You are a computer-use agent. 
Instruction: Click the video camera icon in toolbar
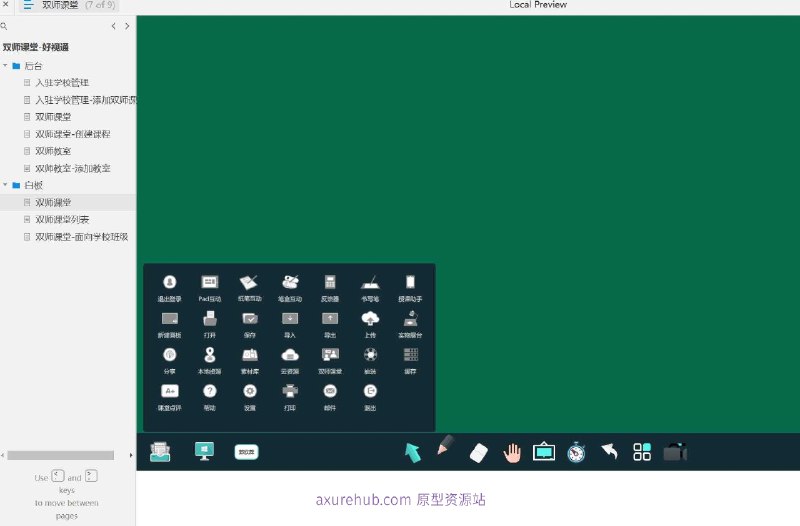675,452
